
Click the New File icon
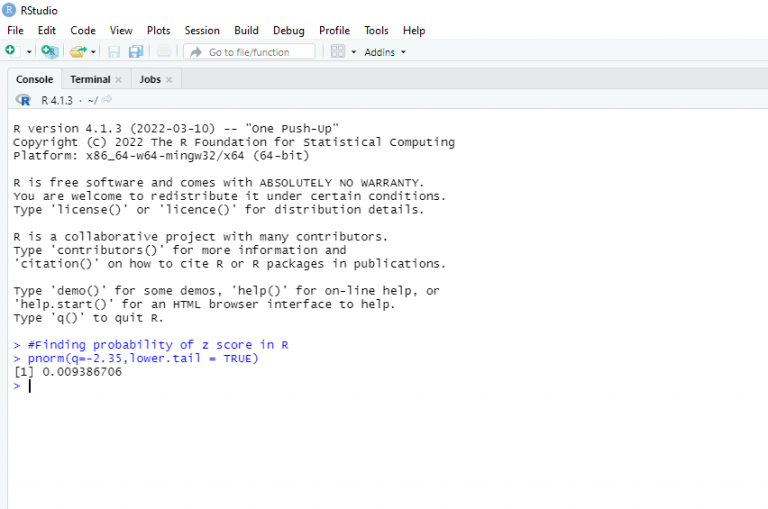click(11, 51)
